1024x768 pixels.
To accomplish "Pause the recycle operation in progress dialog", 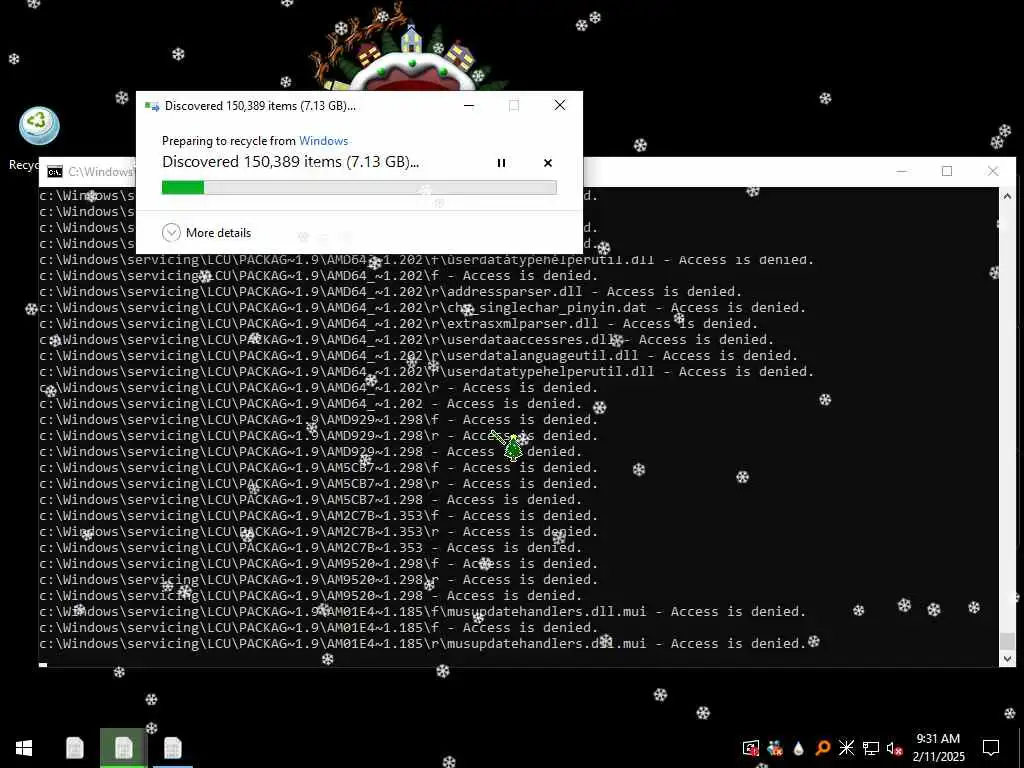I will click(501, 163).
